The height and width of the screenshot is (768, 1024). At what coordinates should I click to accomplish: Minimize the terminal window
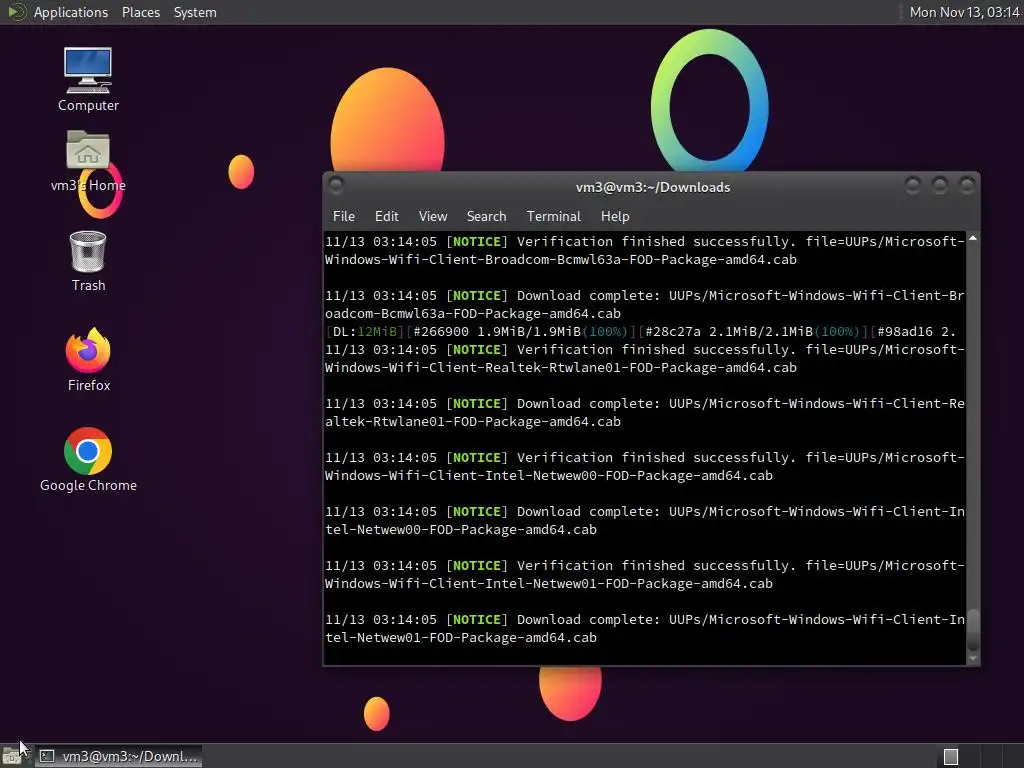(x=913, y=186)
